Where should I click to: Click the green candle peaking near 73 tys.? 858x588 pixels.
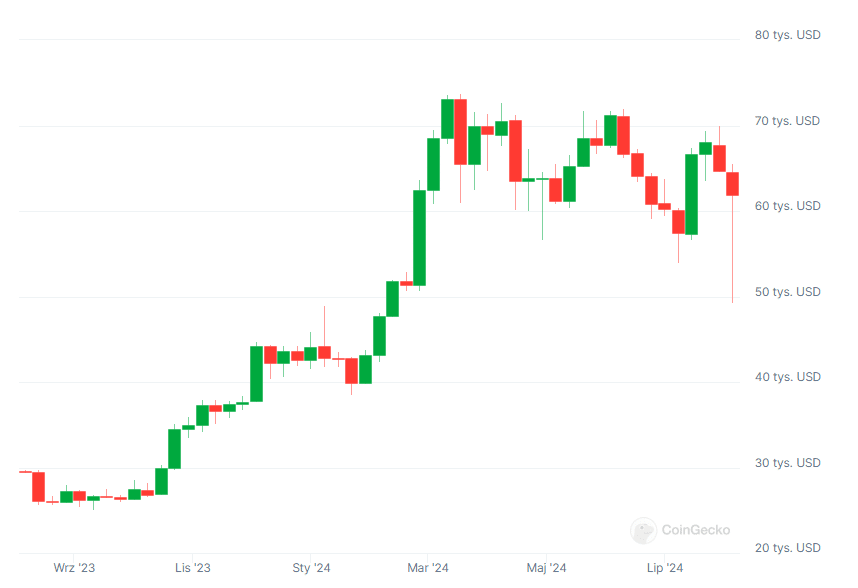click(x=447, y=118)
